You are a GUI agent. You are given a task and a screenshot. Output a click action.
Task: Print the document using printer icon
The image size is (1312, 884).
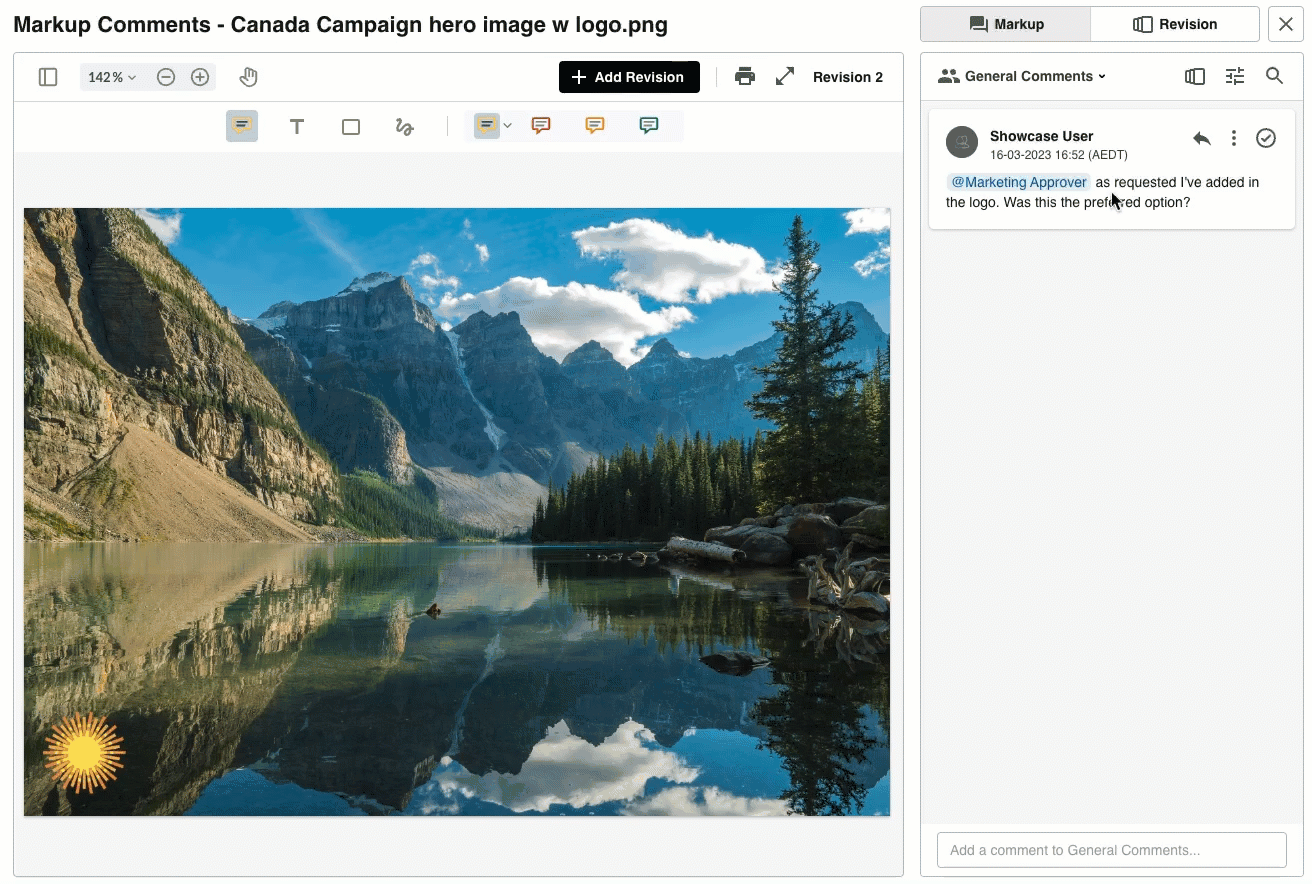(x=745, y=77)
